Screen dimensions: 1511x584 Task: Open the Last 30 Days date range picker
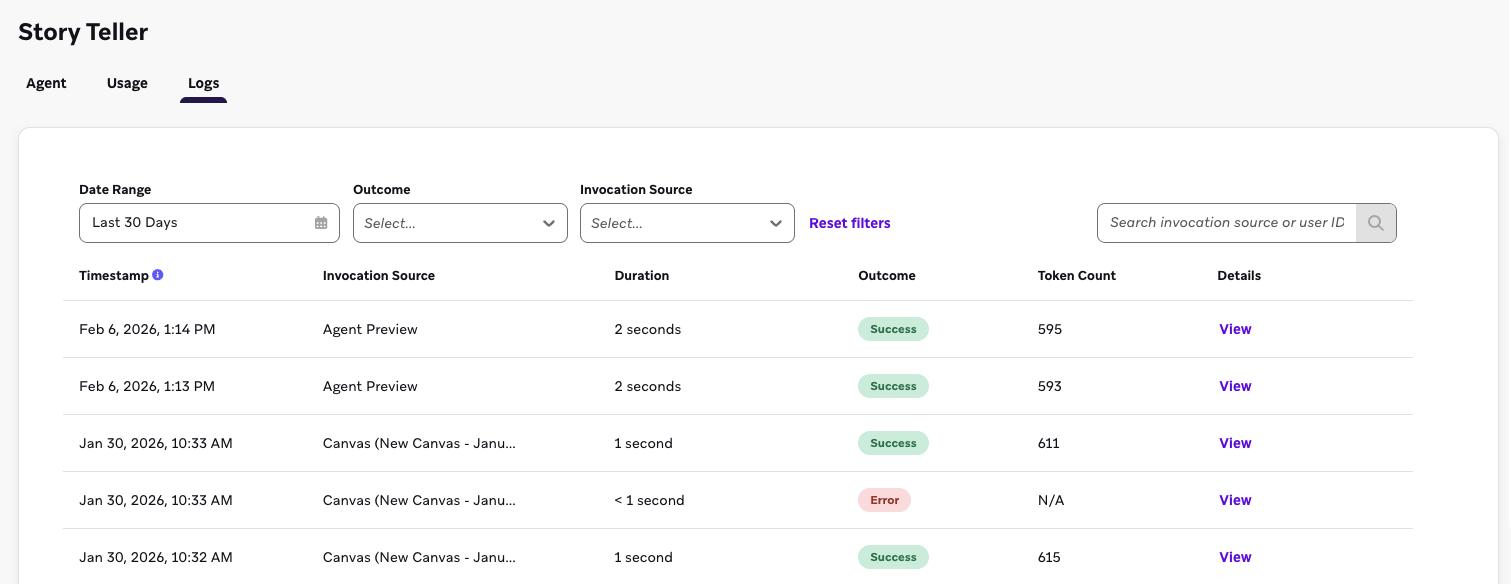tap(200, 223)
